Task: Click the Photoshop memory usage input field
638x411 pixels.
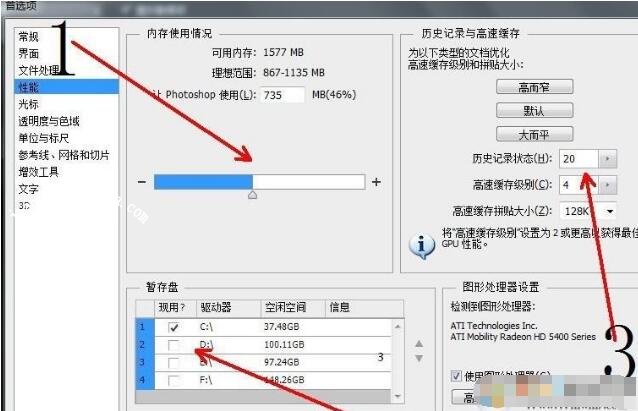Action: point(282,95)
